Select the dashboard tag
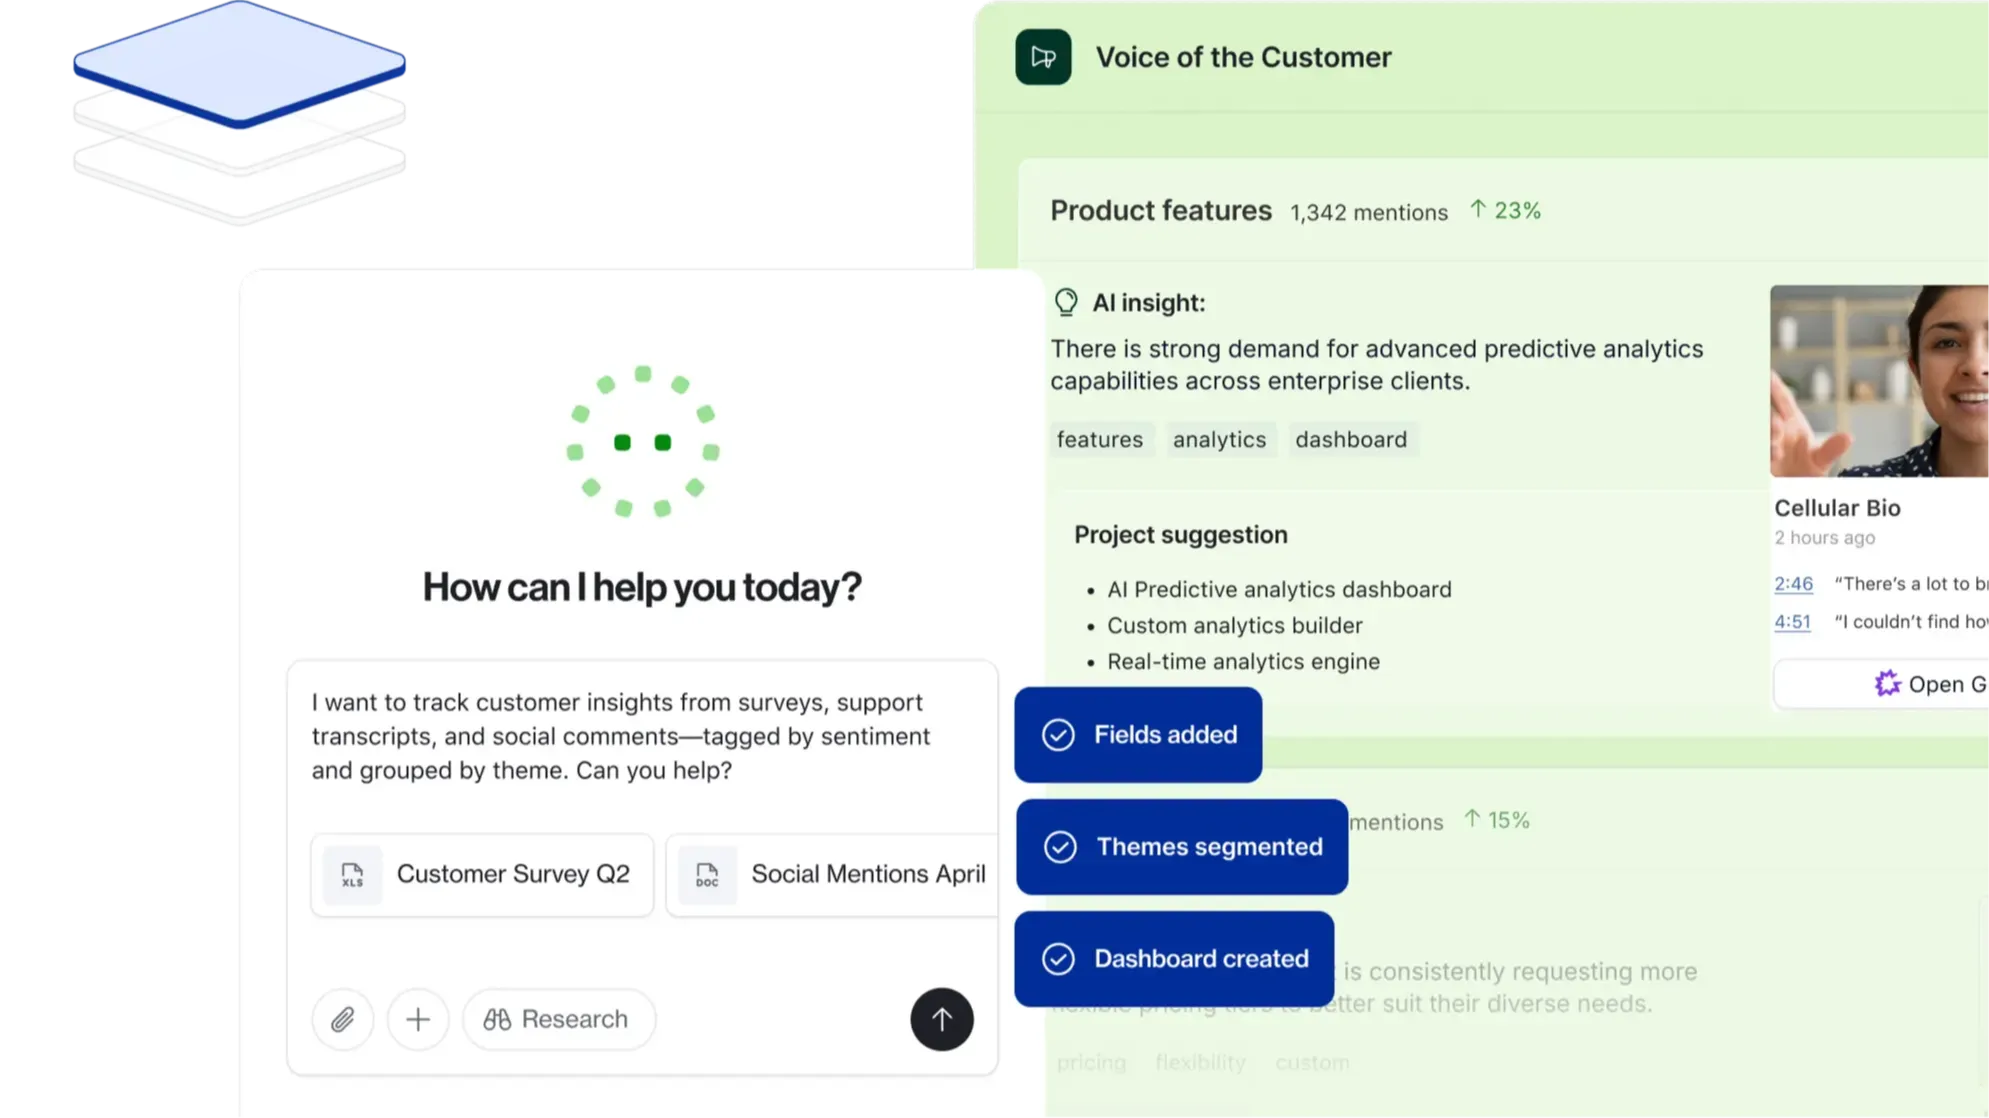This screenshot has height=1118, width=1989. point(1351,439)
